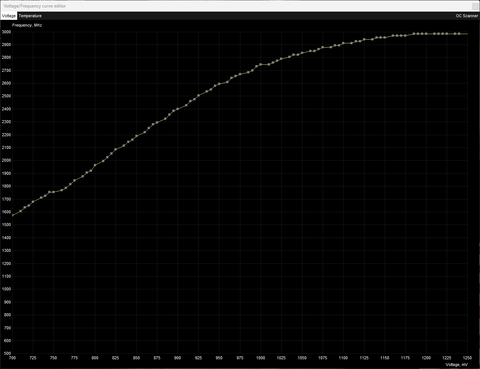Image resolution: width=480 pixels, height=369 pixels.
Task: Select the curve point at 1000 mV
Action: 260,64
